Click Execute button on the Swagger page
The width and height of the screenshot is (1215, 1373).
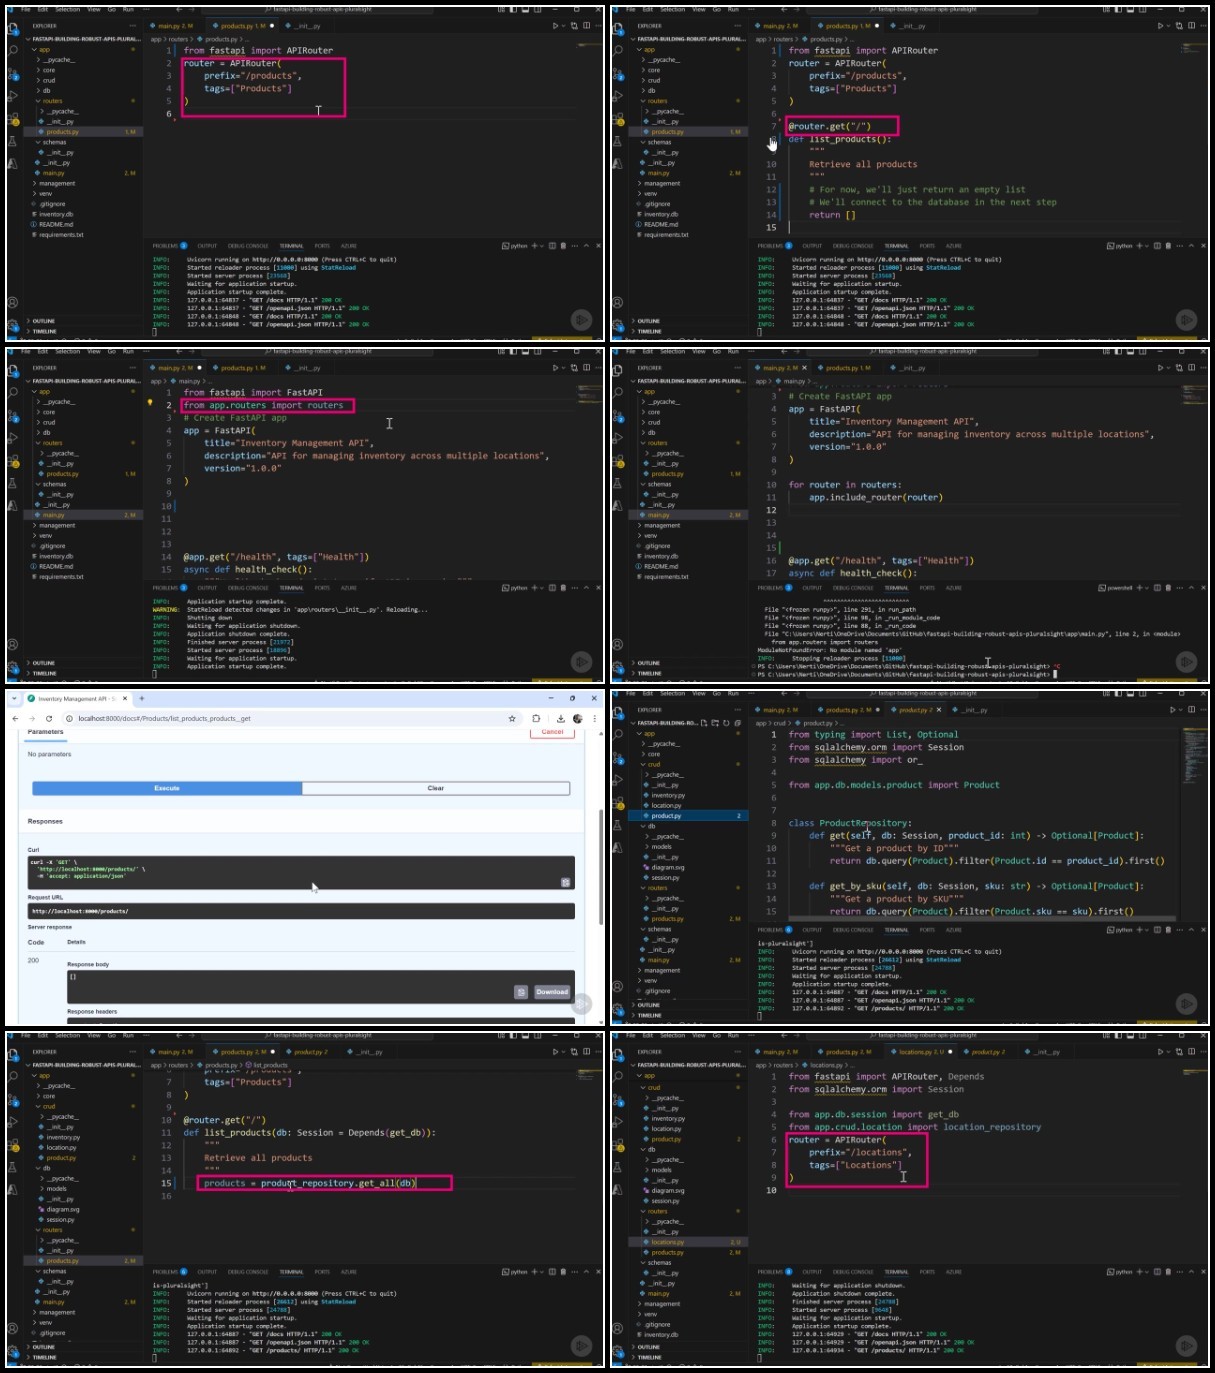tap(167, 788)
